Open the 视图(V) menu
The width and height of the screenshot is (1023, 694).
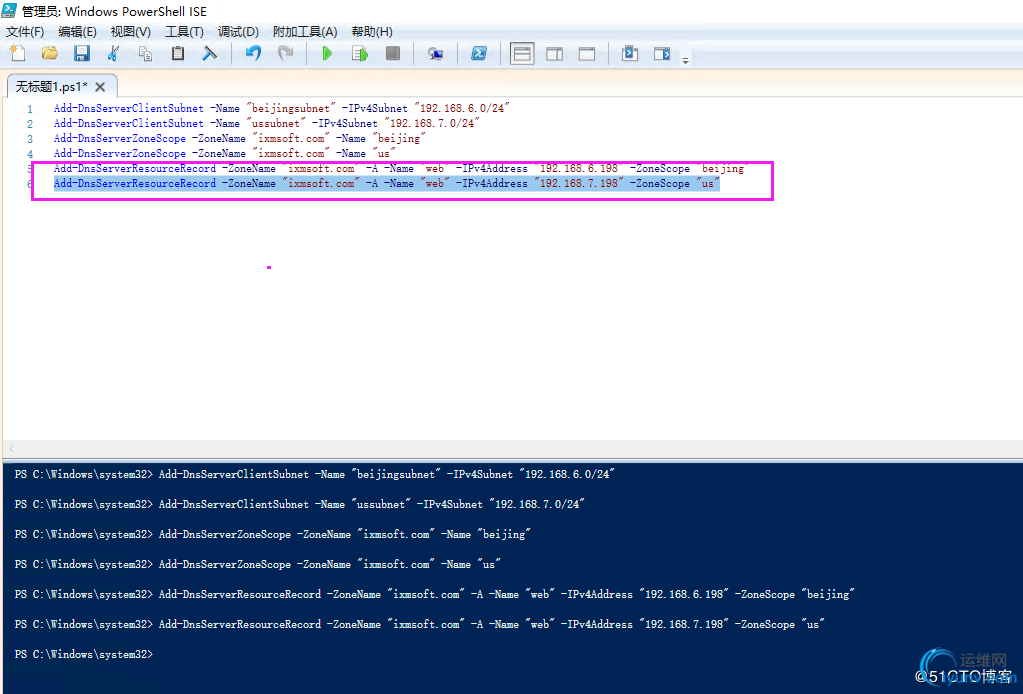[x=130, y=31]
